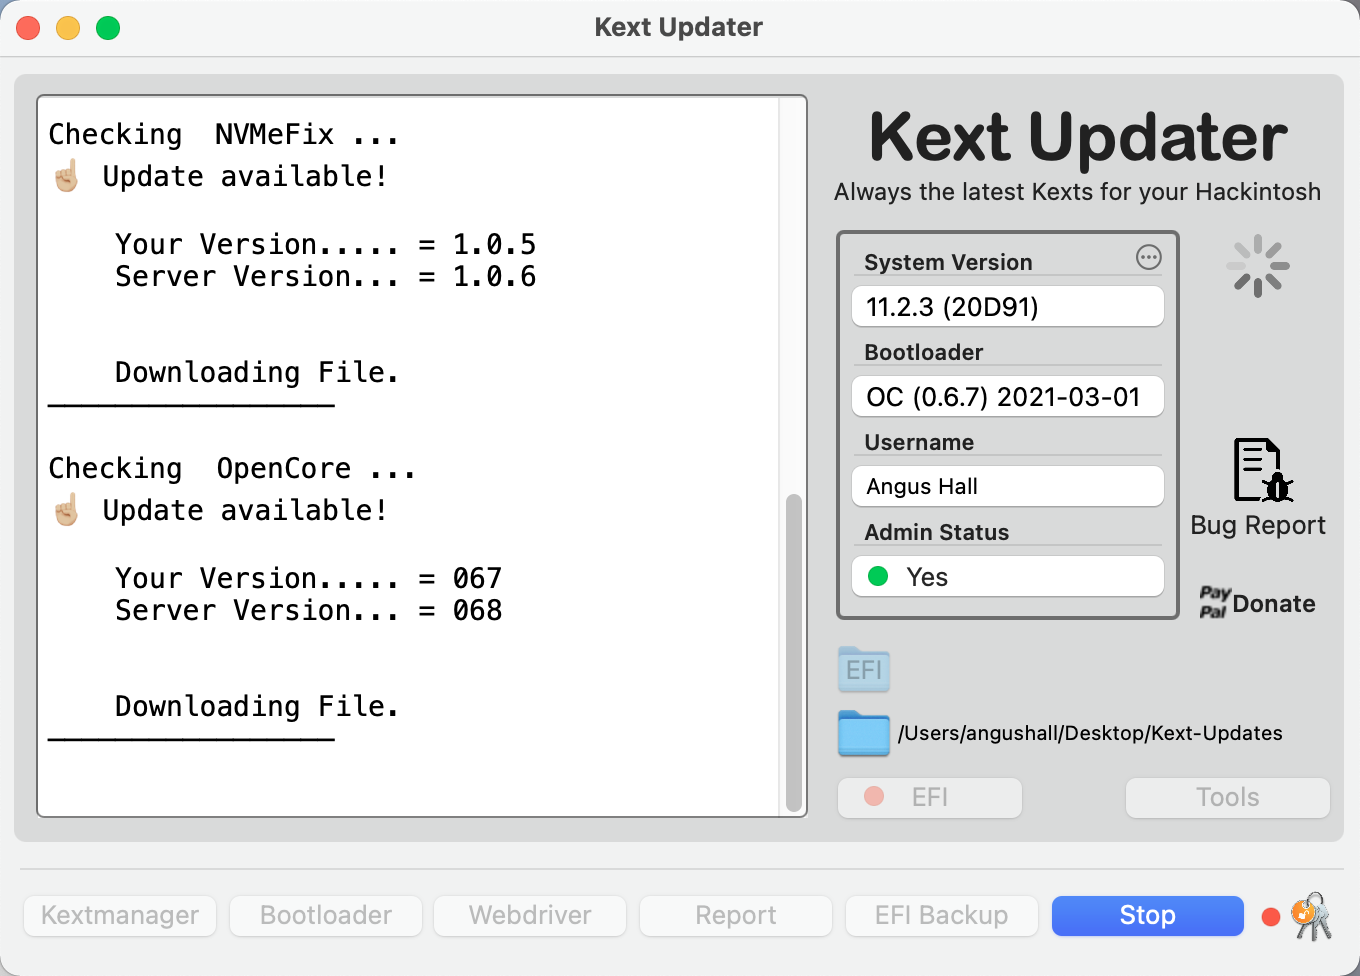Viewport: 1360px width, 976px height.
Task: Click the first "Downloading File." line under NVMeFix
Action: click(257, 372)
